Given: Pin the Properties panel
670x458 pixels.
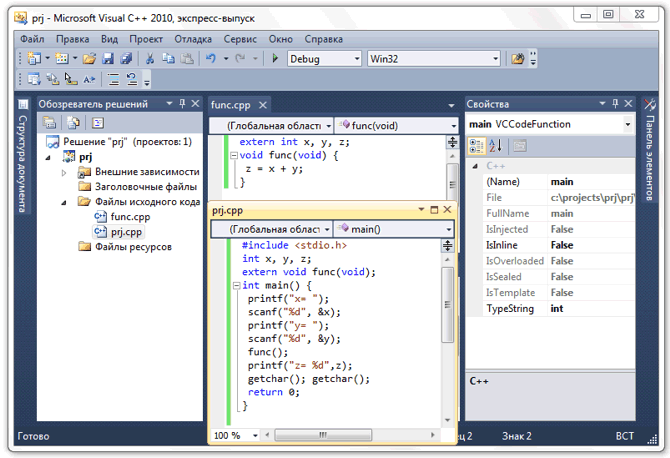Looking at the screenshot, I should click(x=615, y=103).
